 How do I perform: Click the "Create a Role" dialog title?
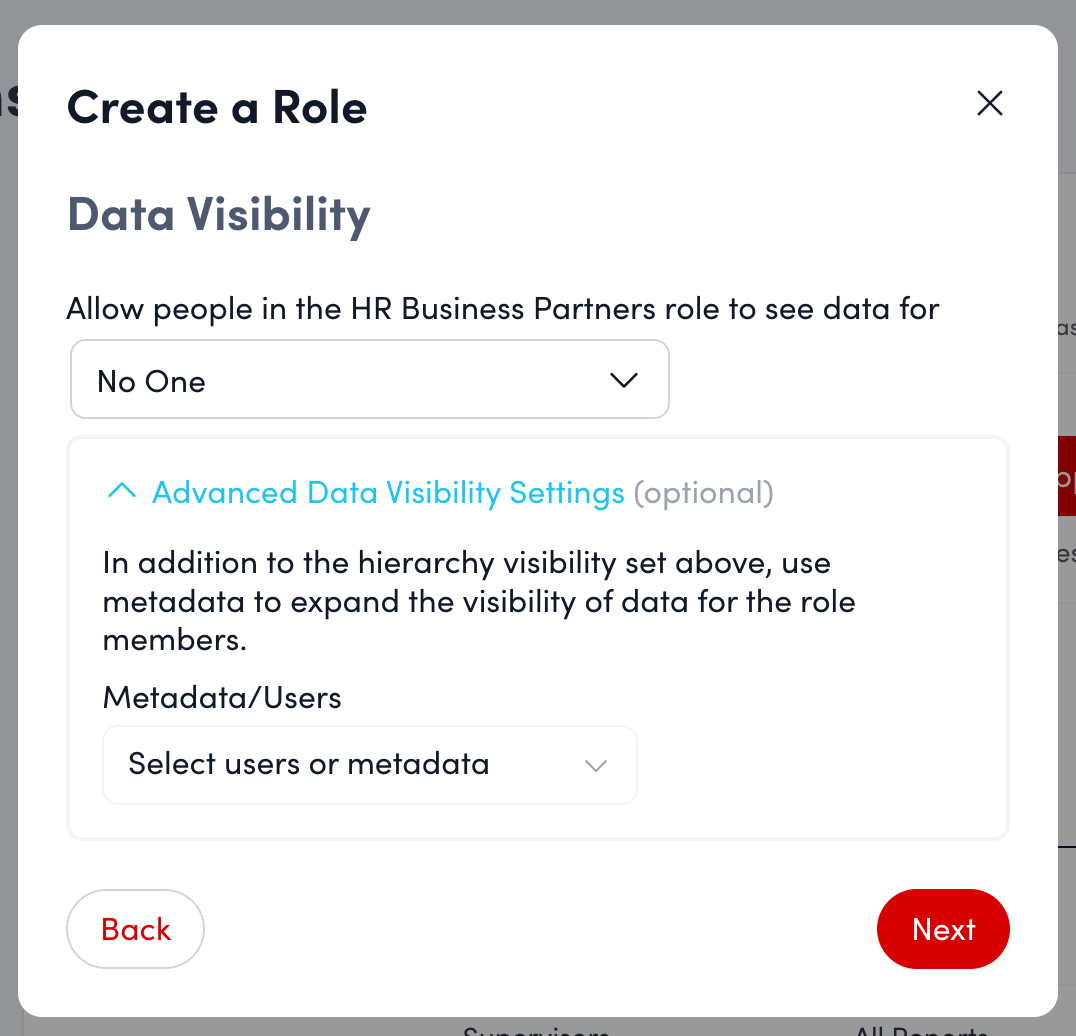tap(217, 107)
